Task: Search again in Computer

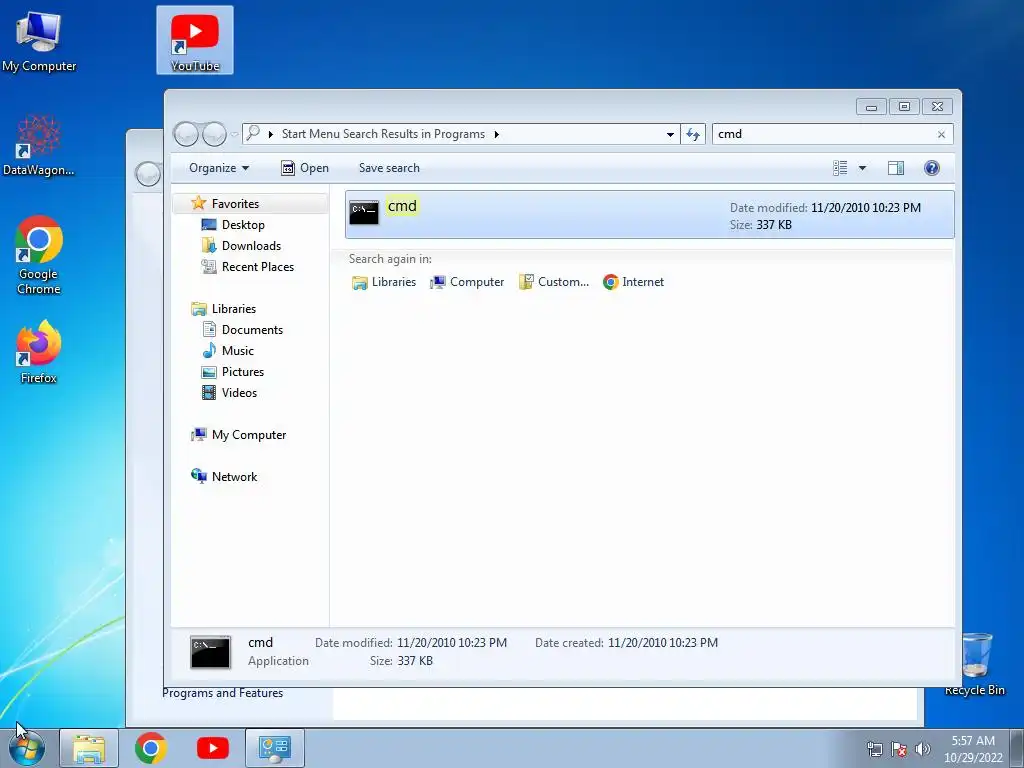Action: [467, 282]
